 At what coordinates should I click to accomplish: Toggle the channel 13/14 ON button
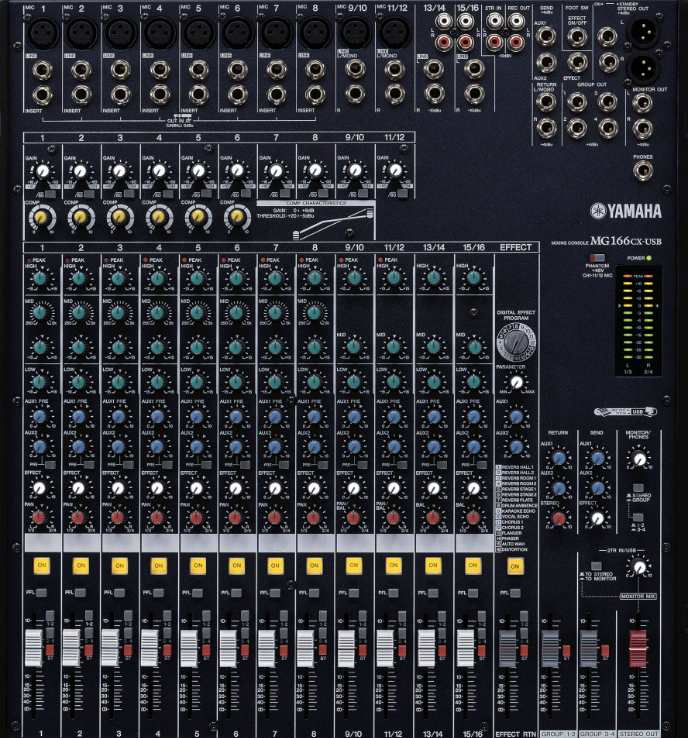433,565
